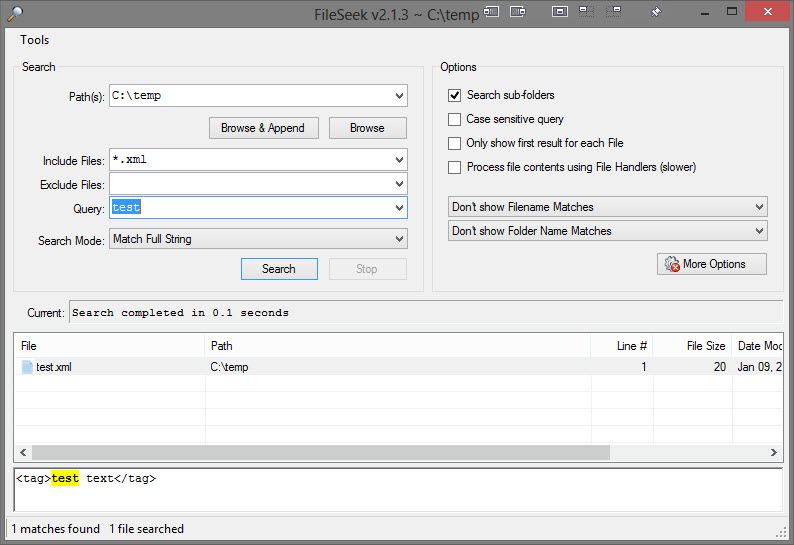Image resolution: width=794 pixels, height=545 pixels.
Task: Expand the Search Mode dropdown
Action: (399, 239)
